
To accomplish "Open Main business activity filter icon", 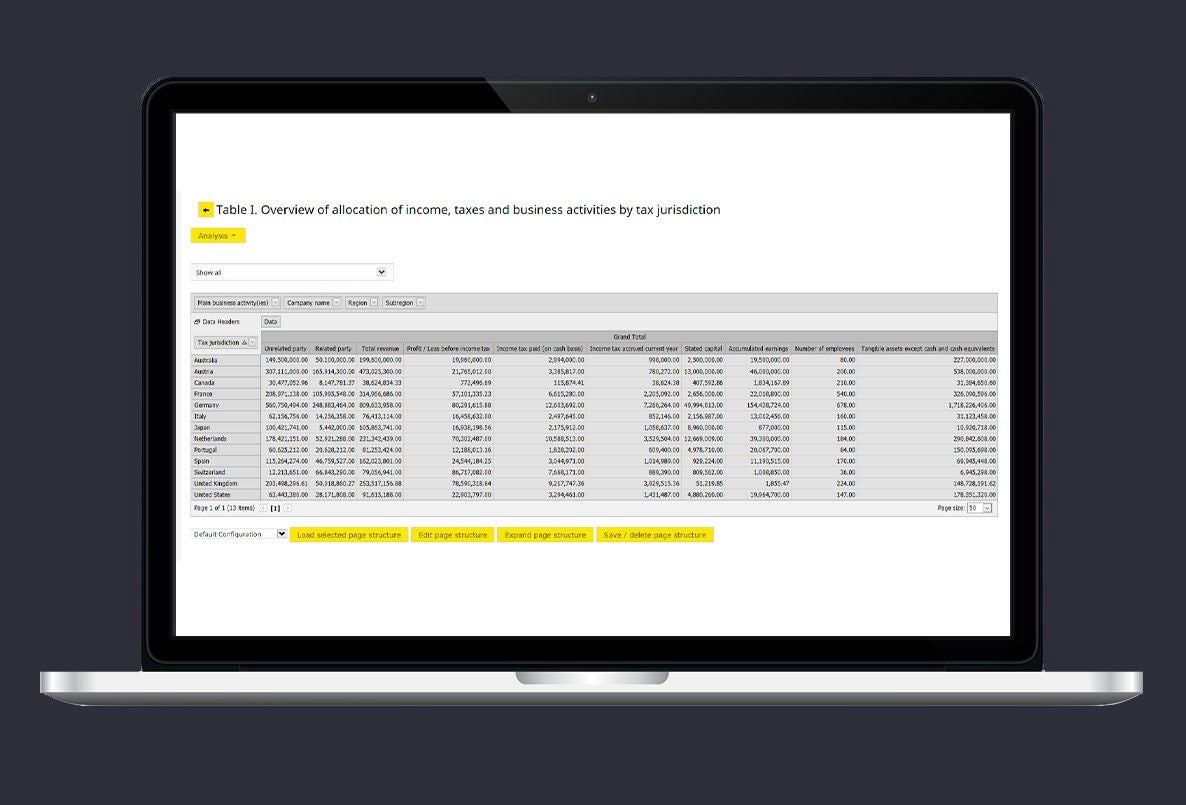I will coord(276,303).
